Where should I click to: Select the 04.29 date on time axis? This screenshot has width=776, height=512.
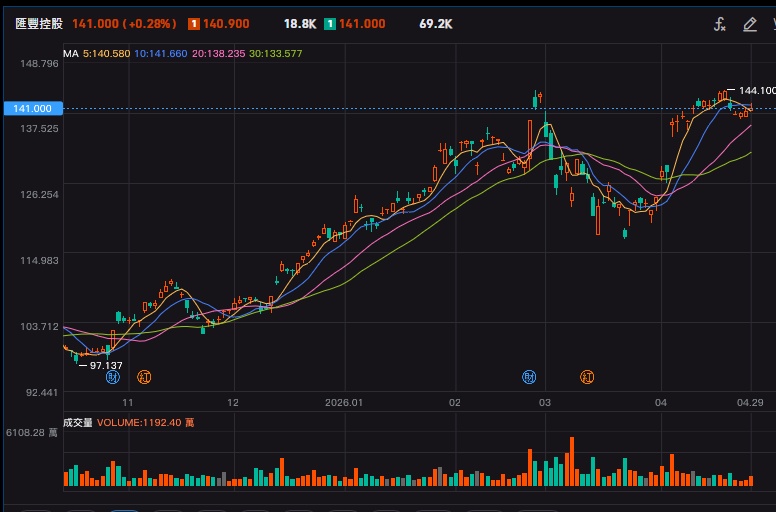point(751,403)
